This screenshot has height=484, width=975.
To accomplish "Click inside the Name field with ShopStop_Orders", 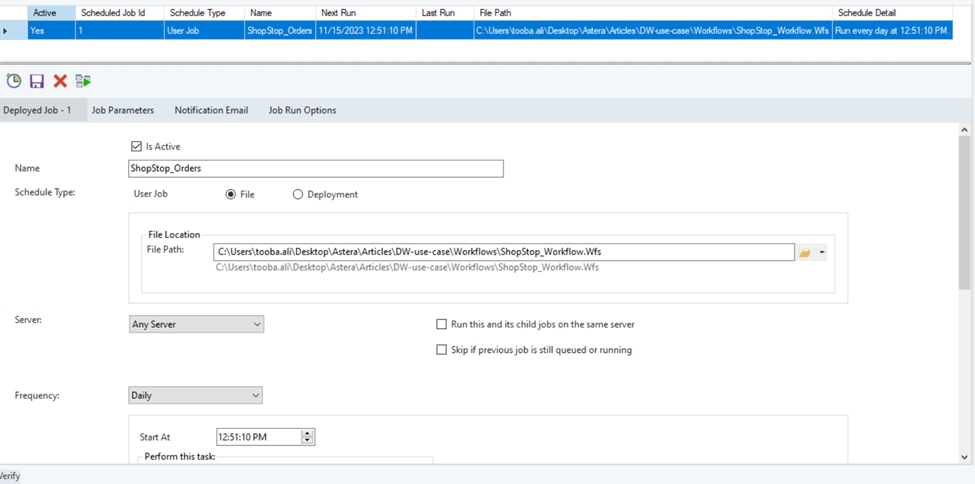I will pos(315,168).
